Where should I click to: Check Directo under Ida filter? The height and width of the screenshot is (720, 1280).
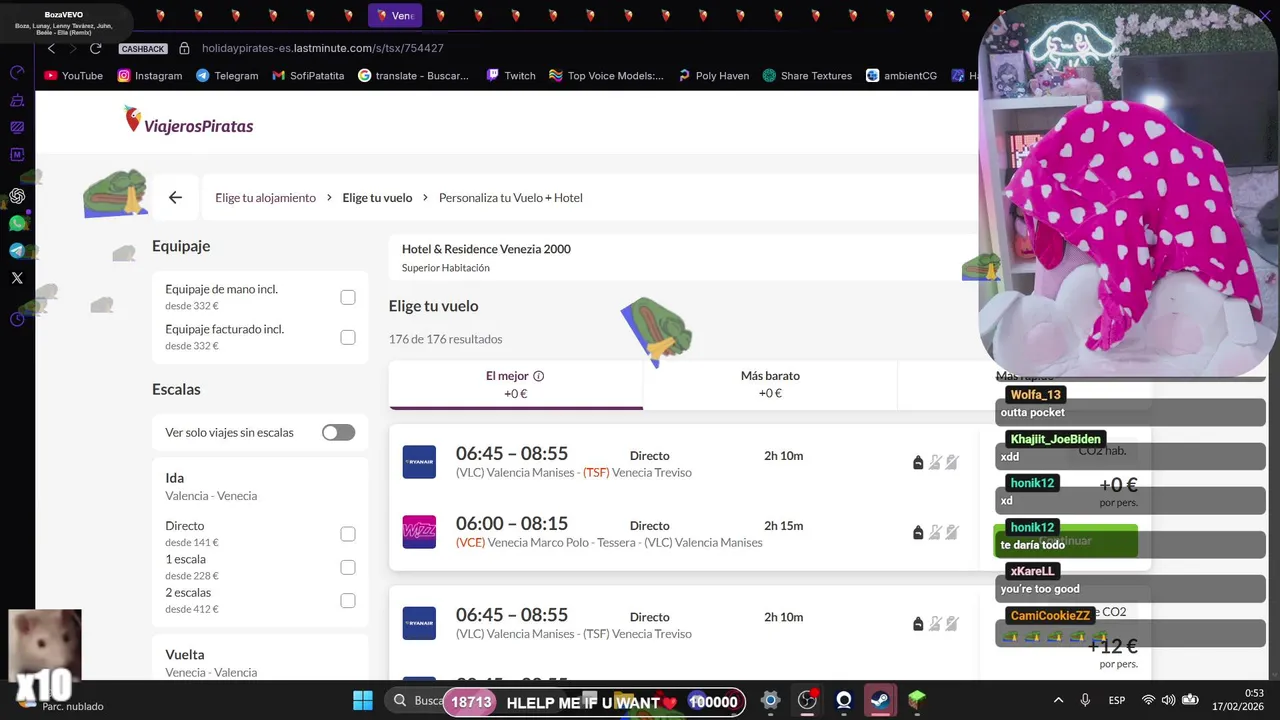[348, 534]
